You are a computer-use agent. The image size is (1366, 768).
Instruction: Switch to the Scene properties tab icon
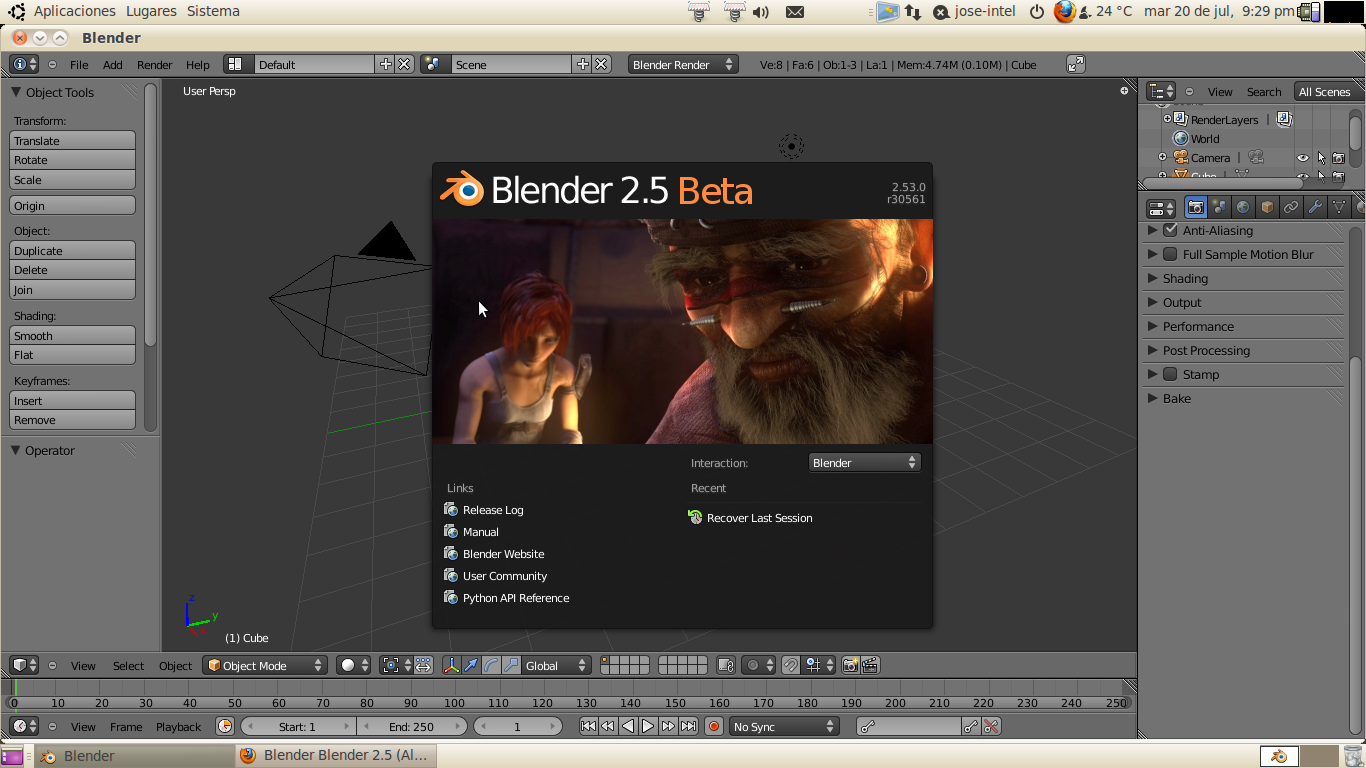[x=1219, y=207]
